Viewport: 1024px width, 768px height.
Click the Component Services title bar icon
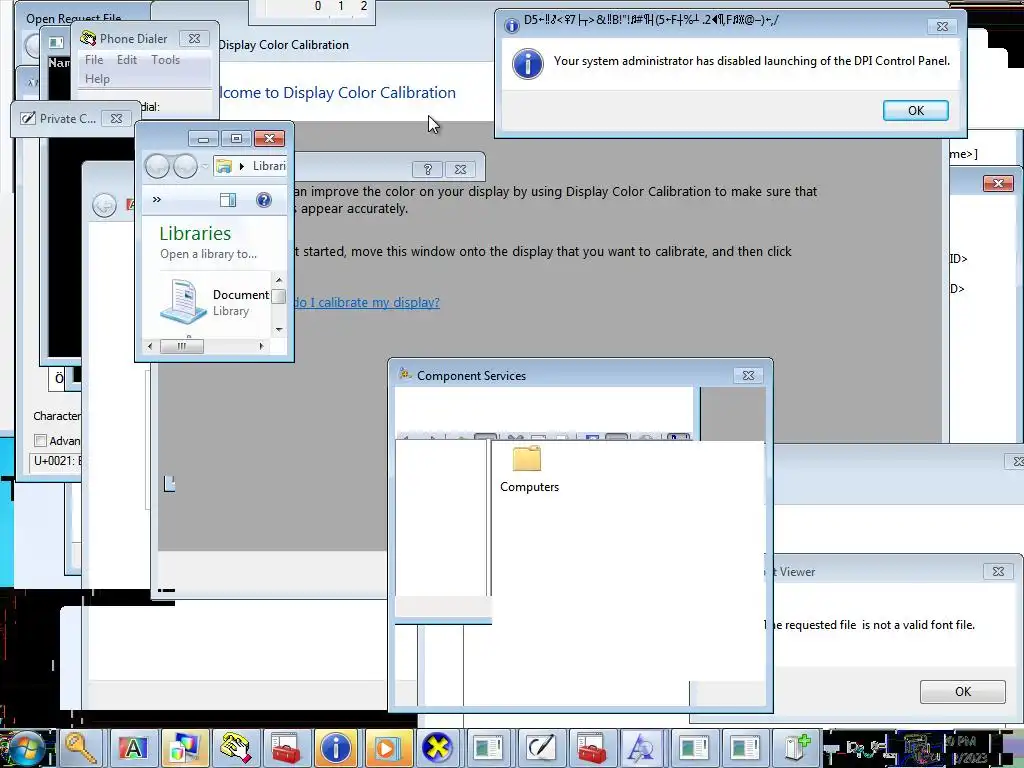click(405, 374)
